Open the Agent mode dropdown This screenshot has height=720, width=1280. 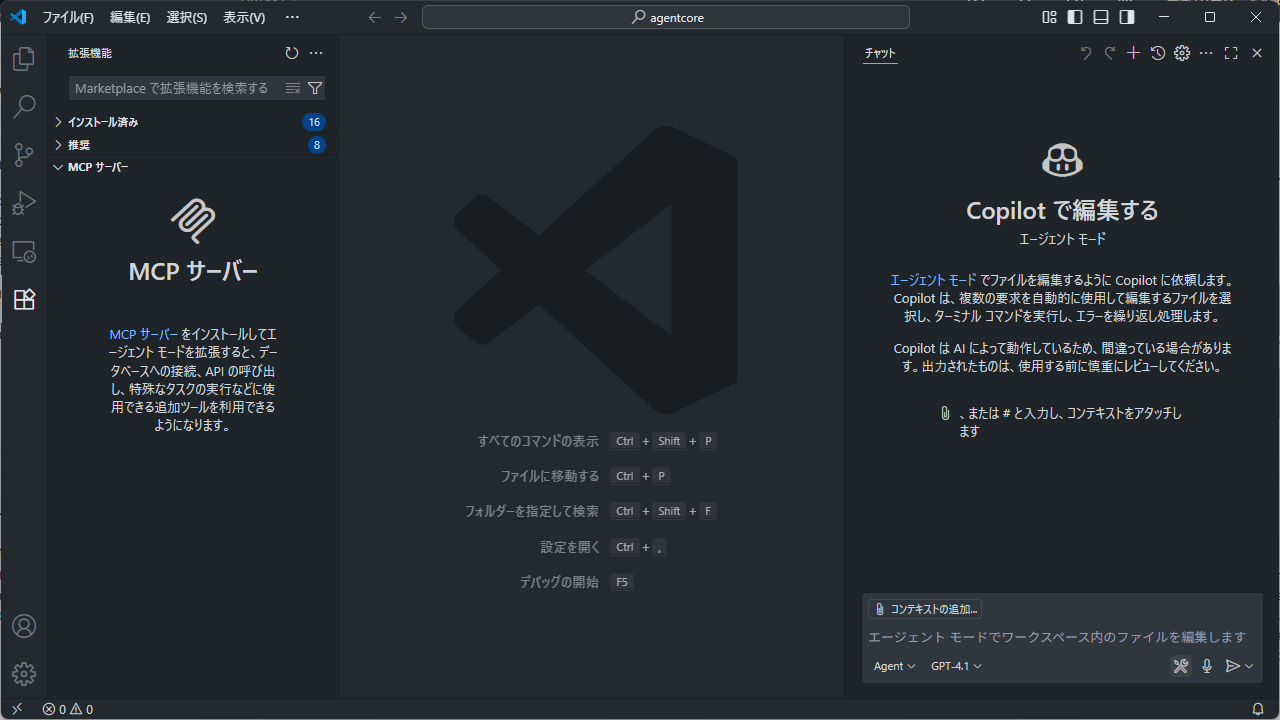(x=894, y=666)
